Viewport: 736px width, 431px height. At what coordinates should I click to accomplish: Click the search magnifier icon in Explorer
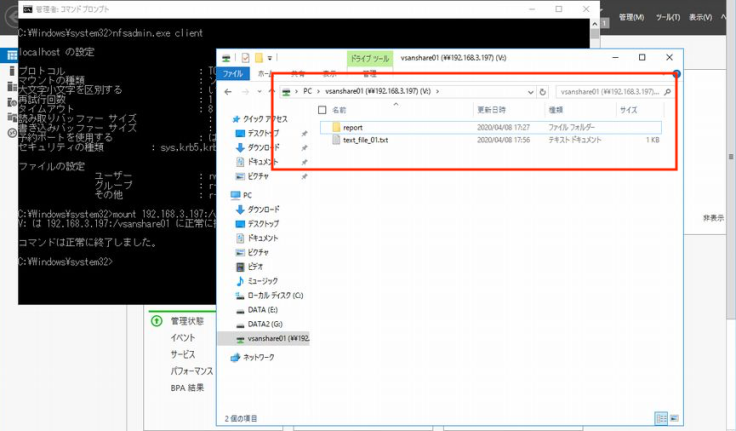(667, 92)
